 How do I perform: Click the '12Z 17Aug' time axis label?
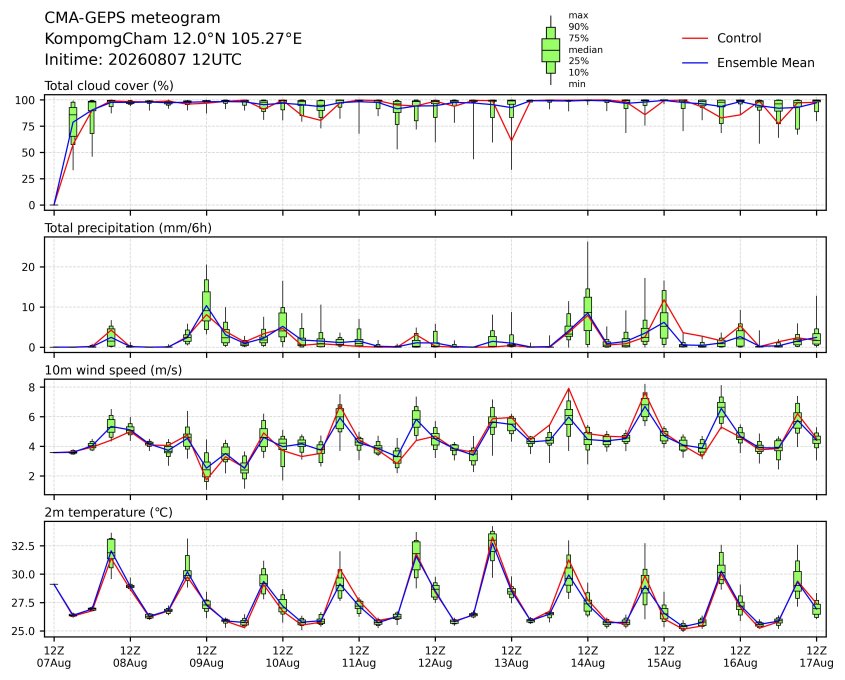[816, 656]
